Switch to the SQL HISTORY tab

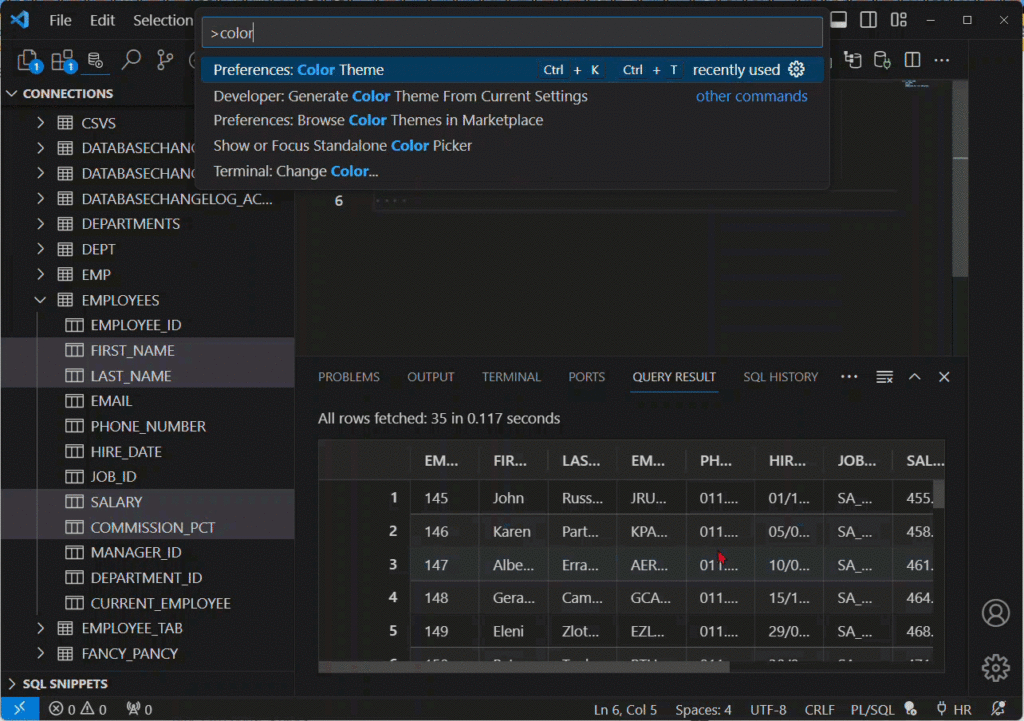(780, 377)
